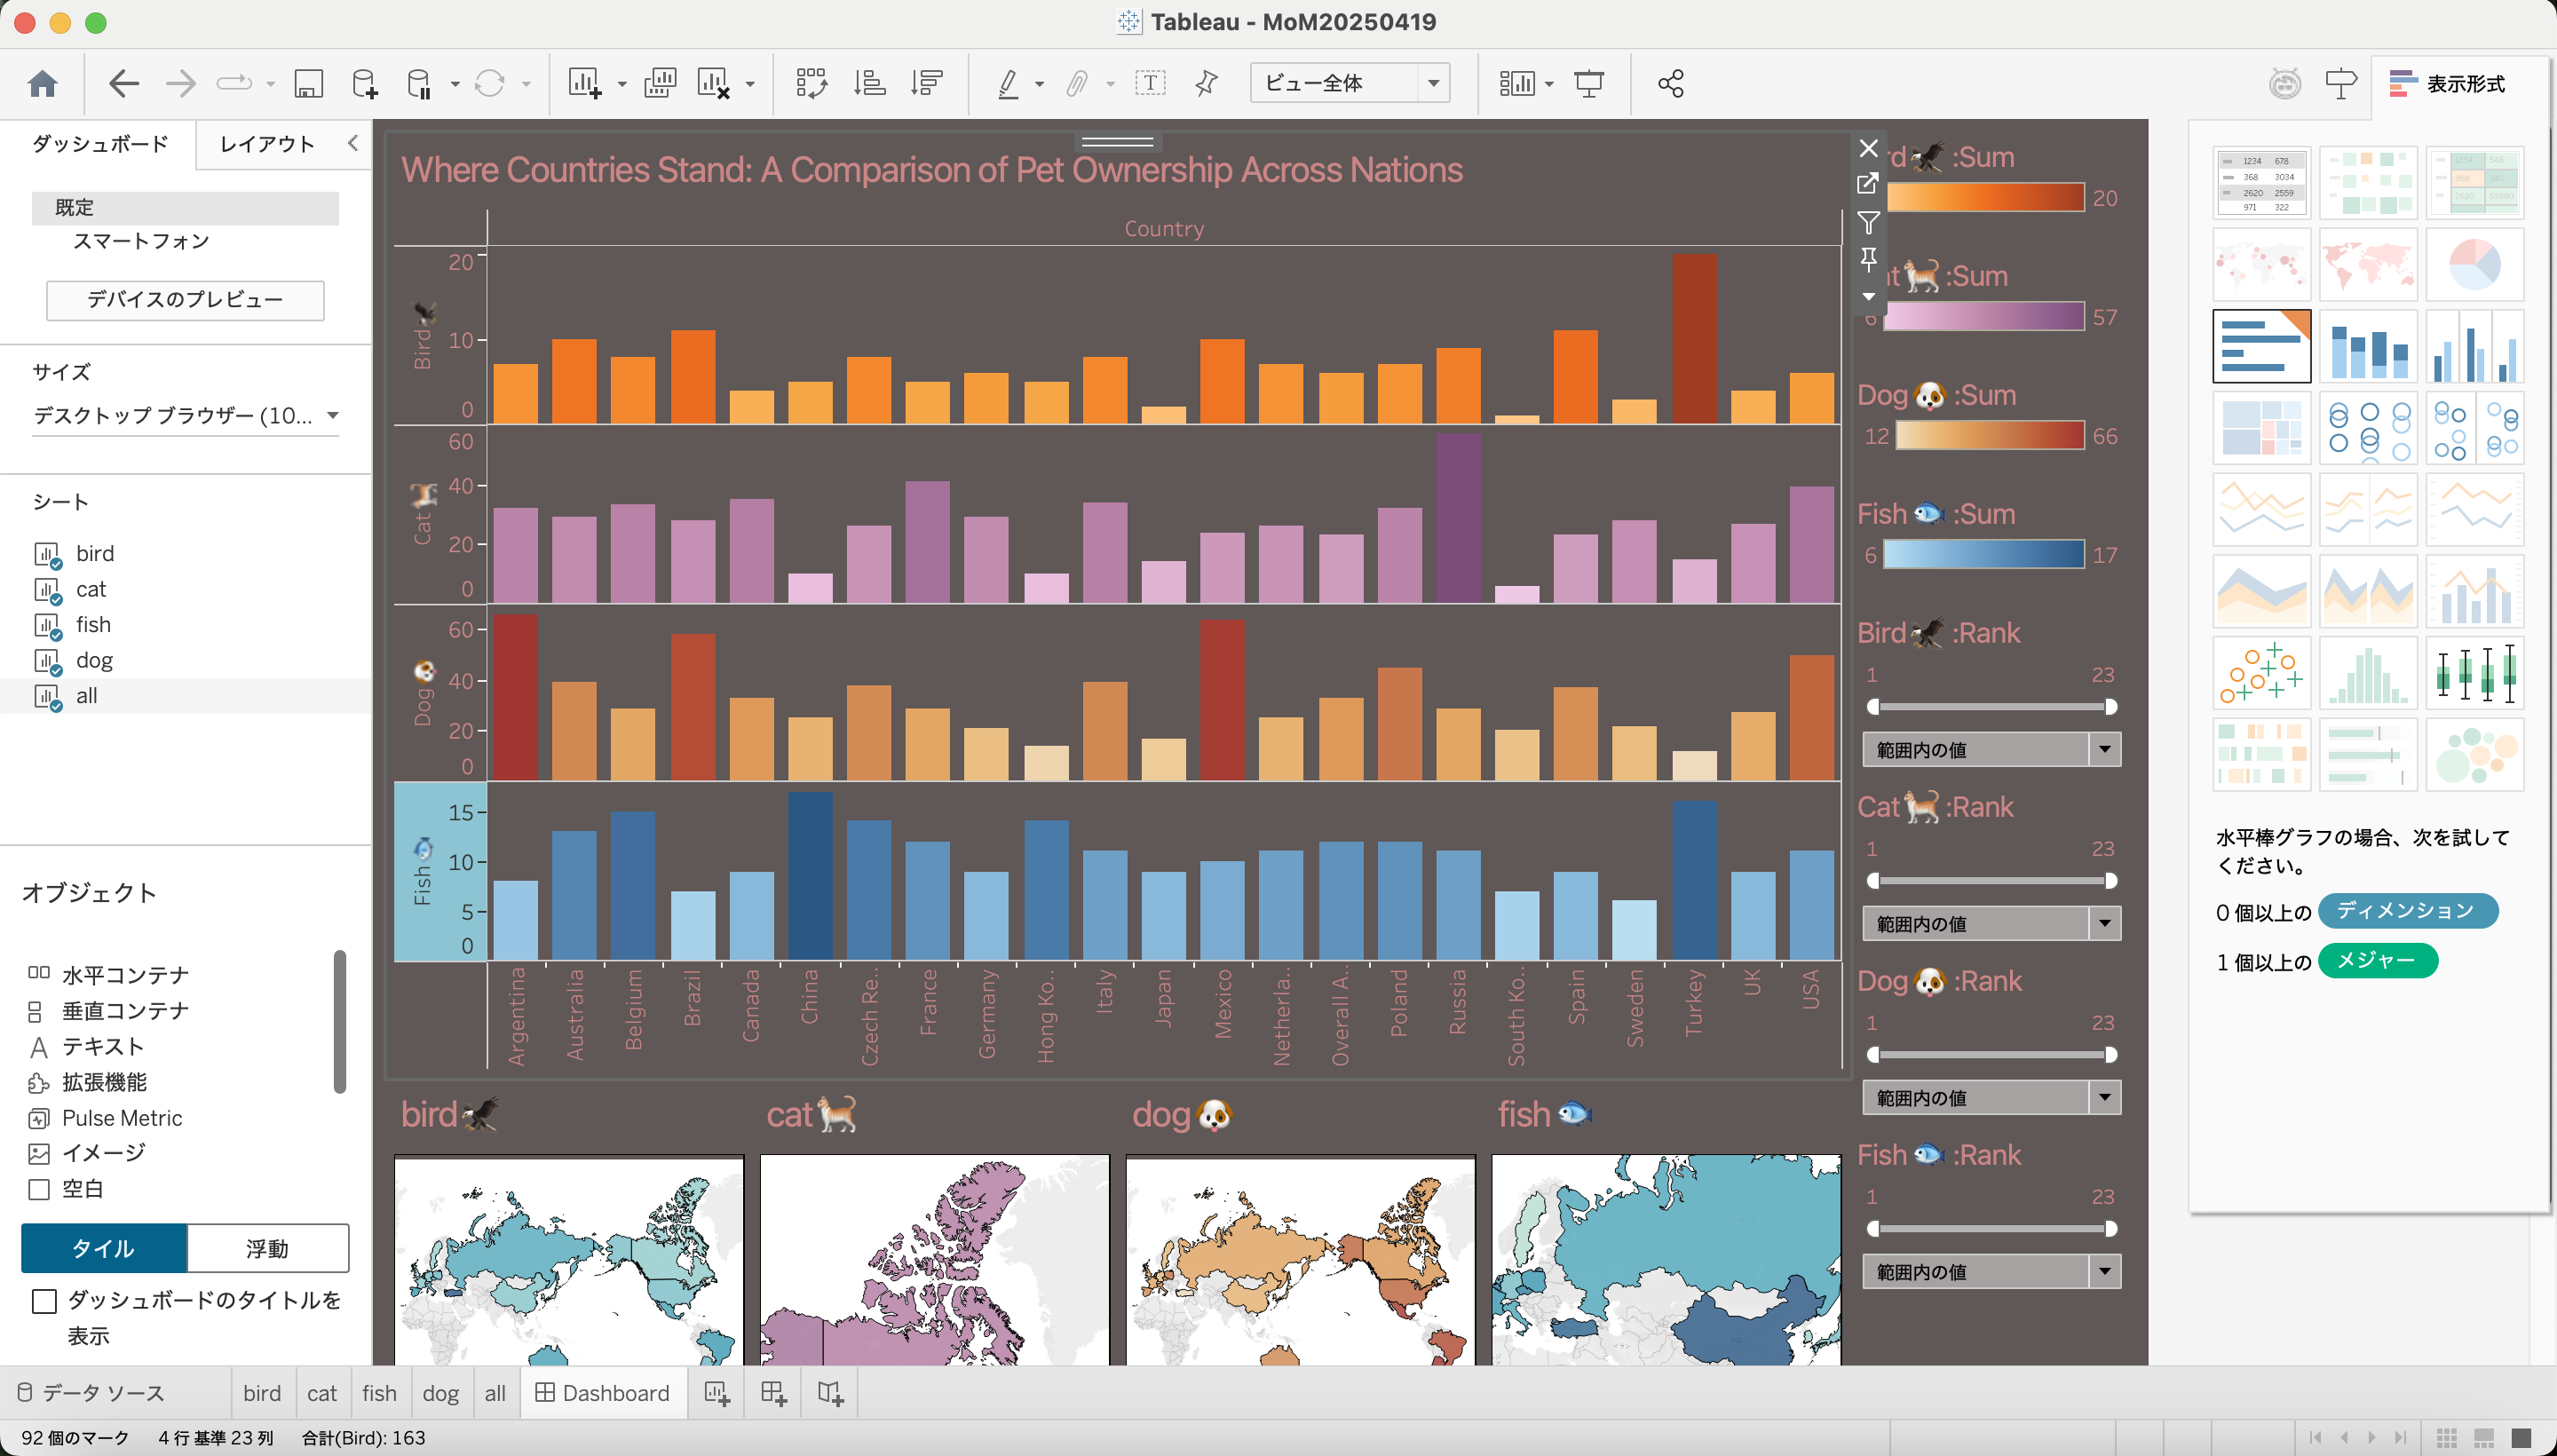Open Fish Rank 範囲内の値 dropdown
This screenshot has height=1456, width=2557.
tap(1991, 1271)
